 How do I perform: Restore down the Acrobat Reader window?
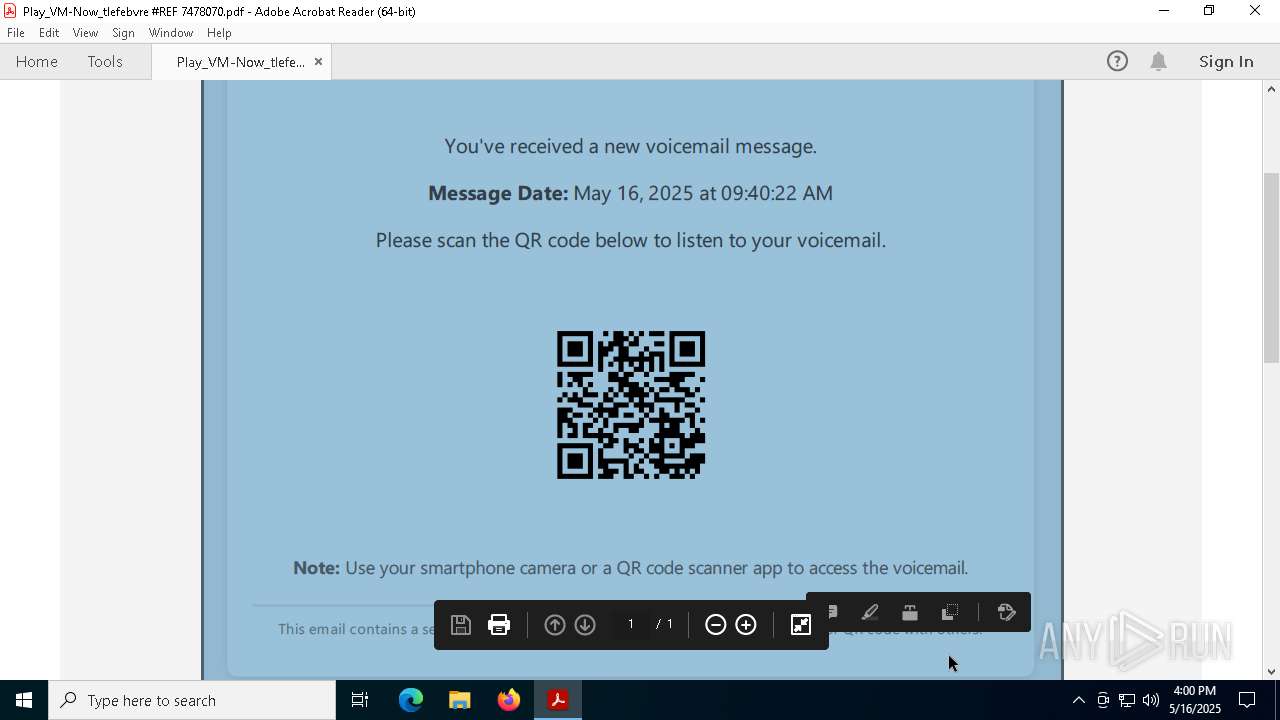click(1209, 11)
